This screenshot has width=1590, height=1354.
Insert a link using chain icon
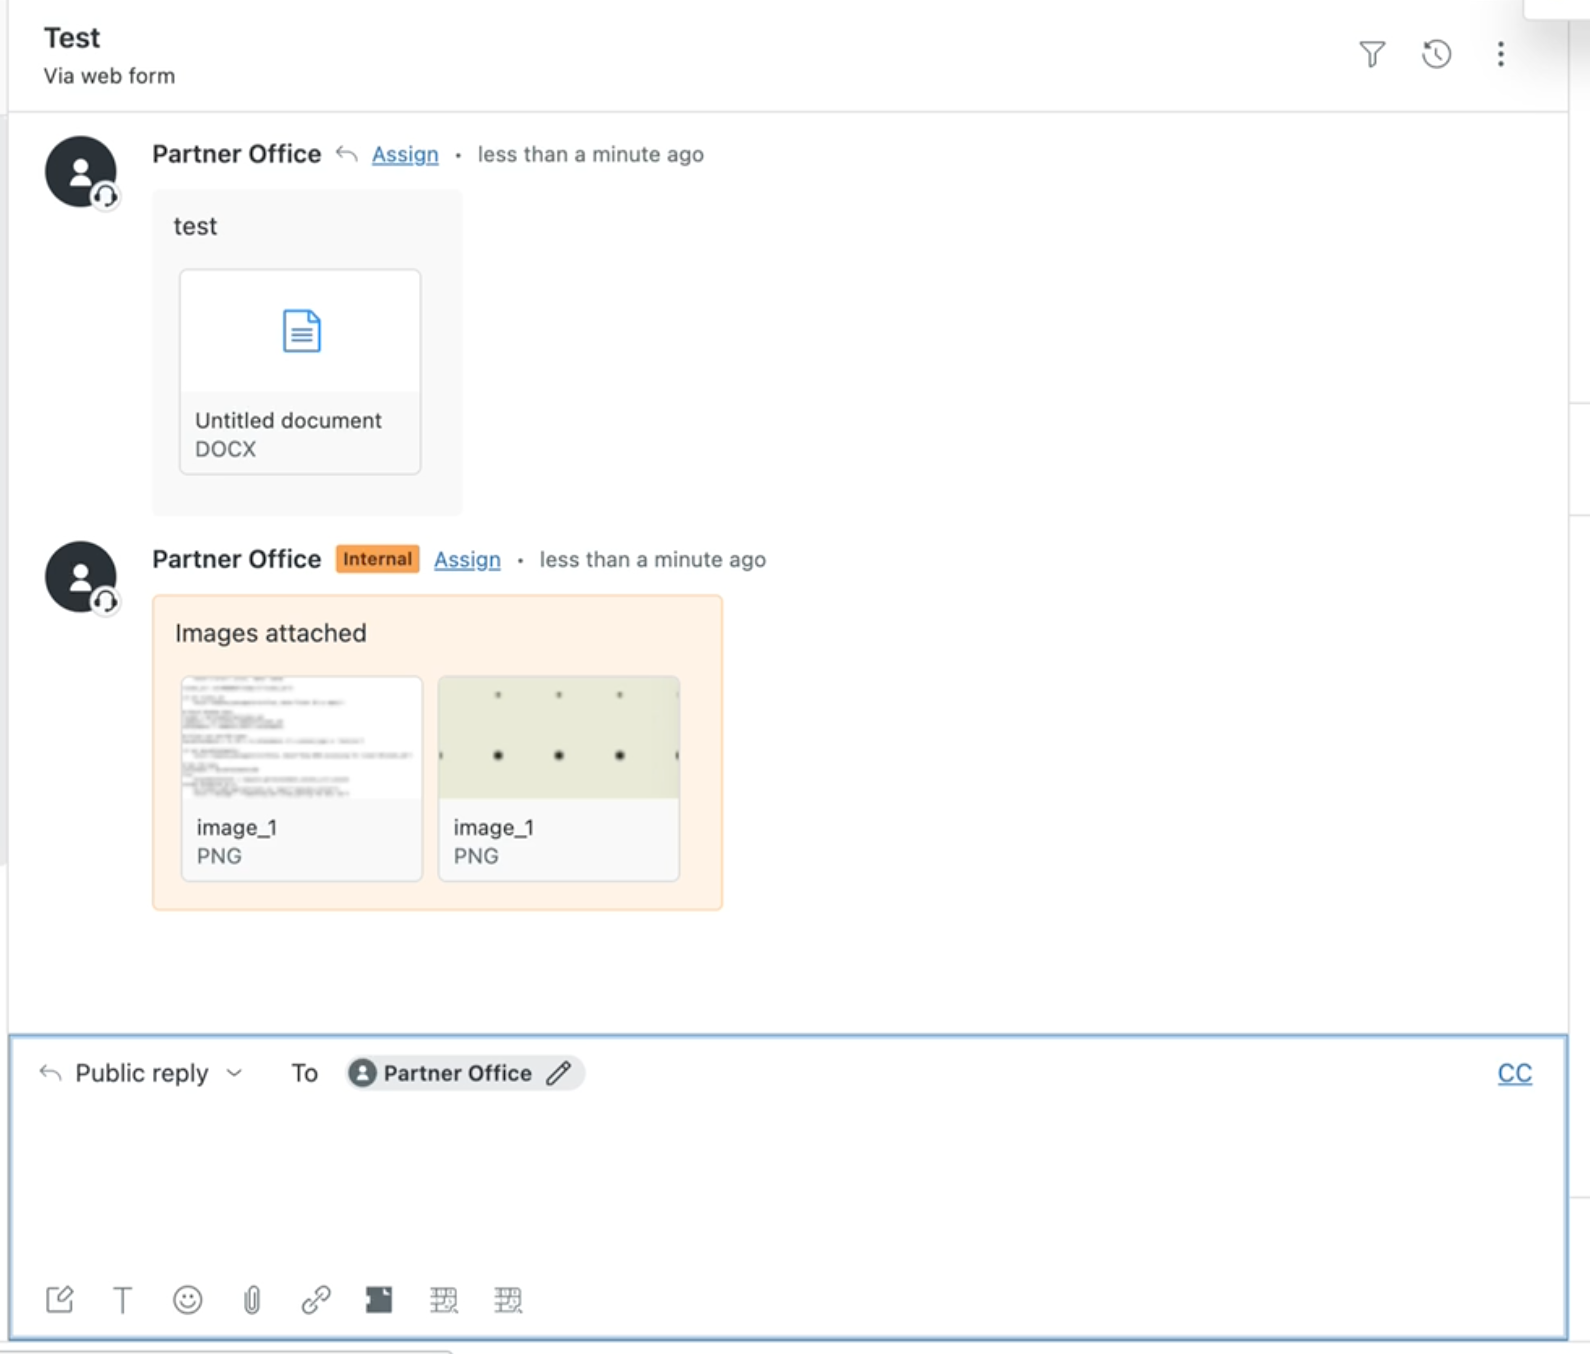coord(316,1299)
